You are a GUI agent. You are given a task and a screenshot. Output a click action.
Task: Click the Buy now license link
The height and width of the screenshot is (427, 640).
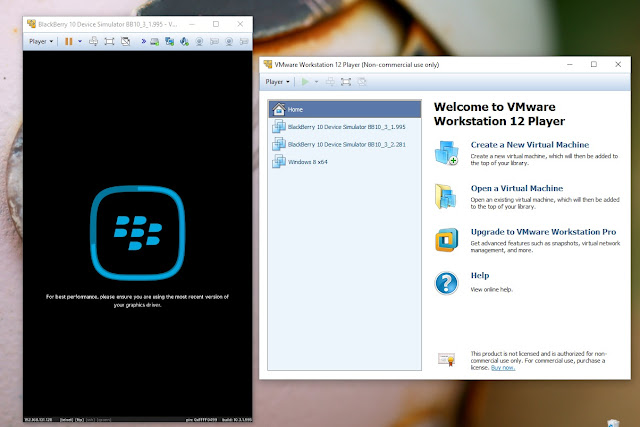(503, 368)
